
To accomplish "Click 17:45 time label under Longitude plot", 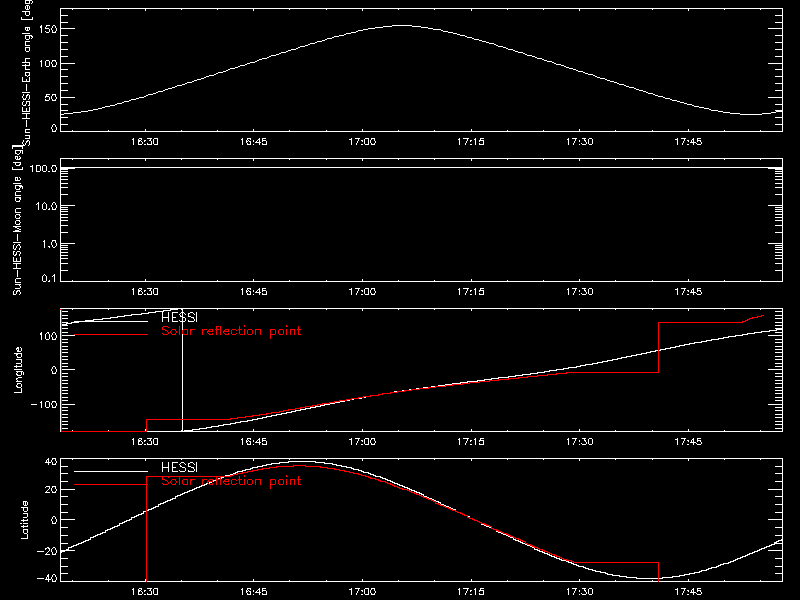I will pos(688,442).
